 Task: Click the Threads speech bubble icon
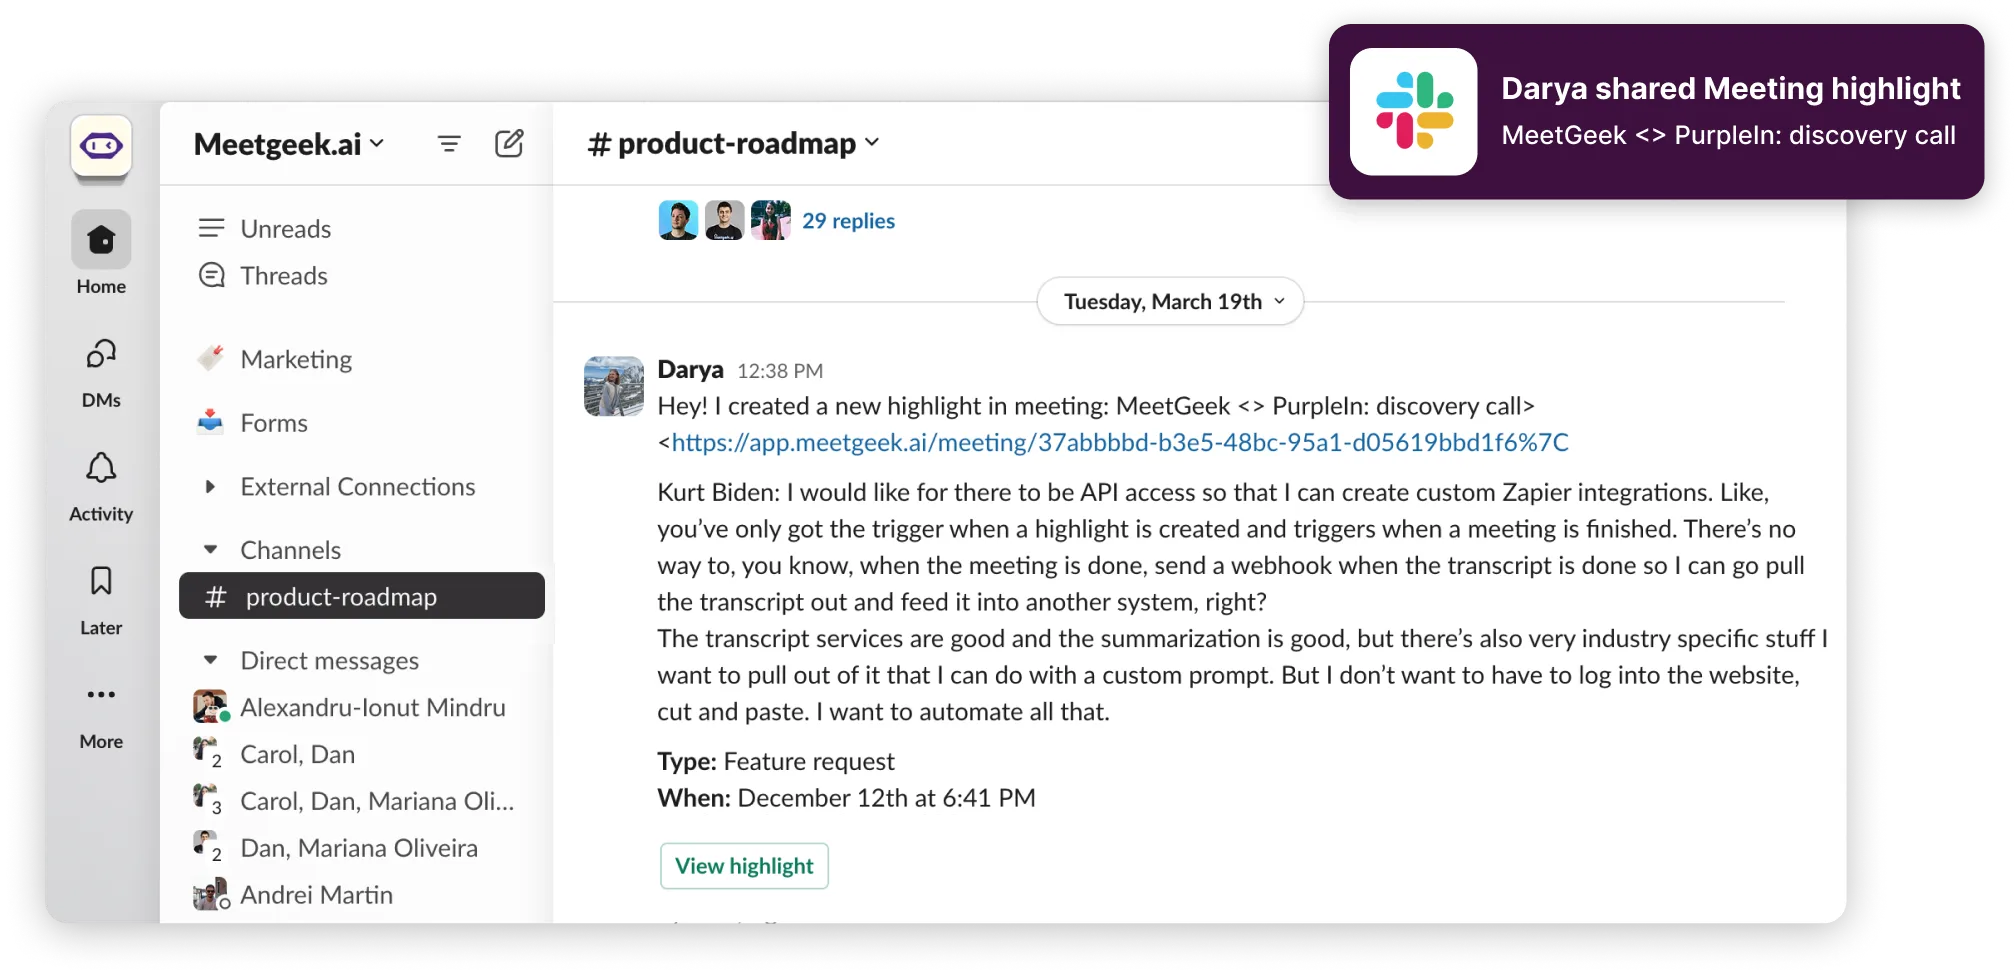(x=212, y=275)
